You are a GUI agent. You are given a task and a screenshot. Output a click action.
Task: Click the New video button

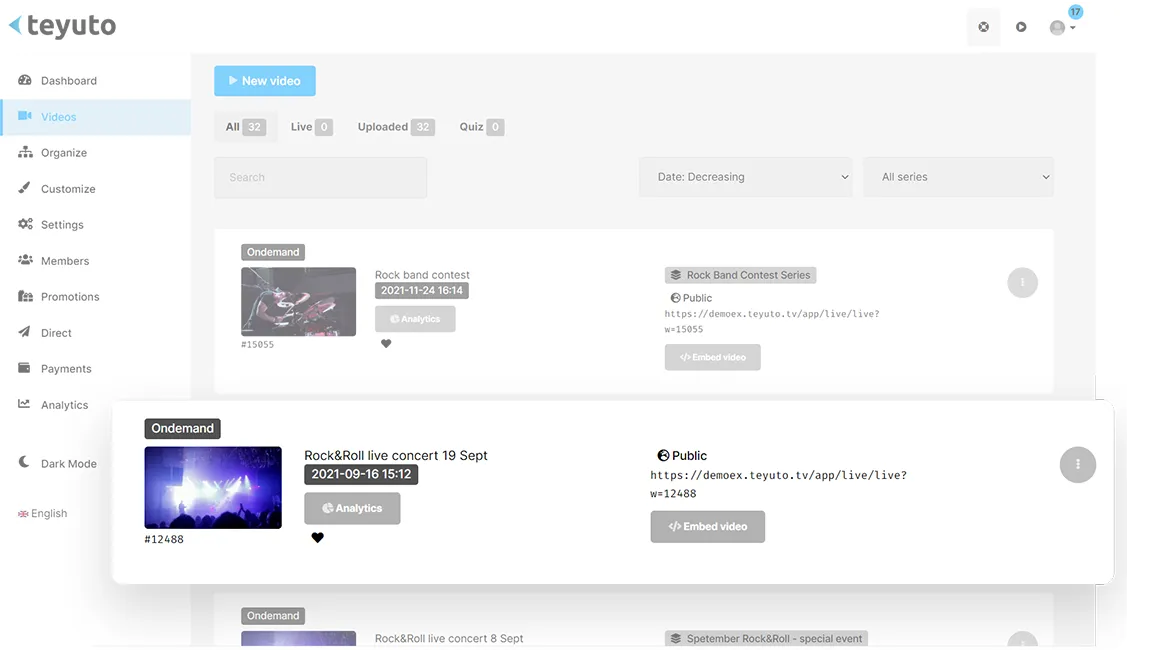coord(264,80)
